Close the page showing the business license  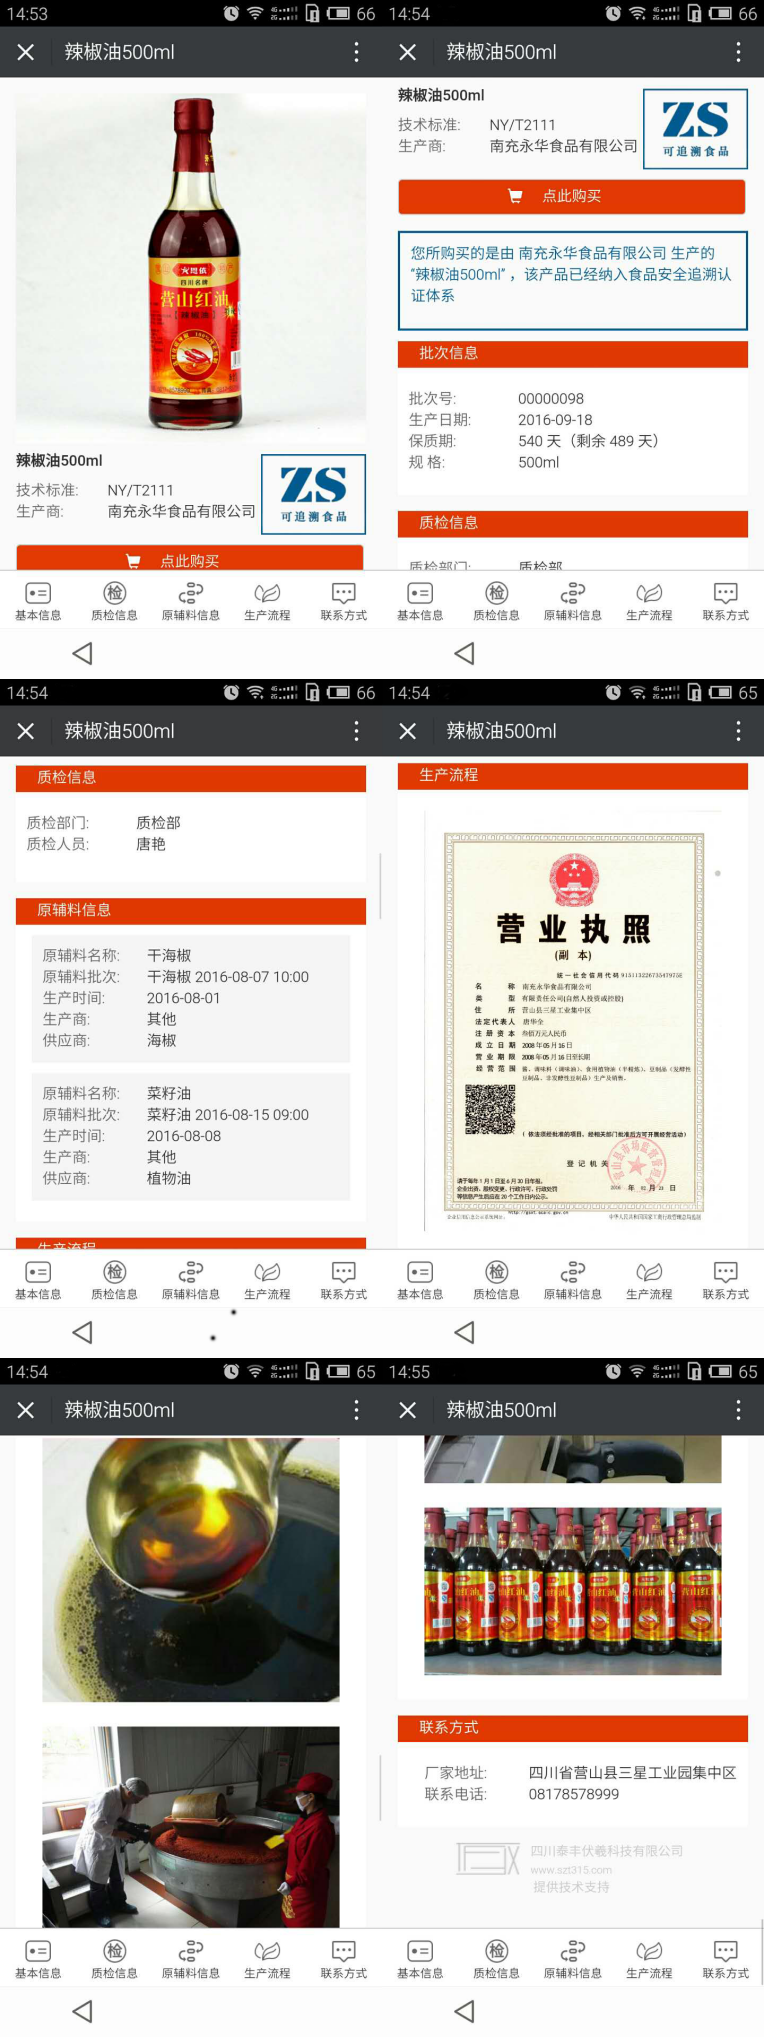click(x=408, y=731)
